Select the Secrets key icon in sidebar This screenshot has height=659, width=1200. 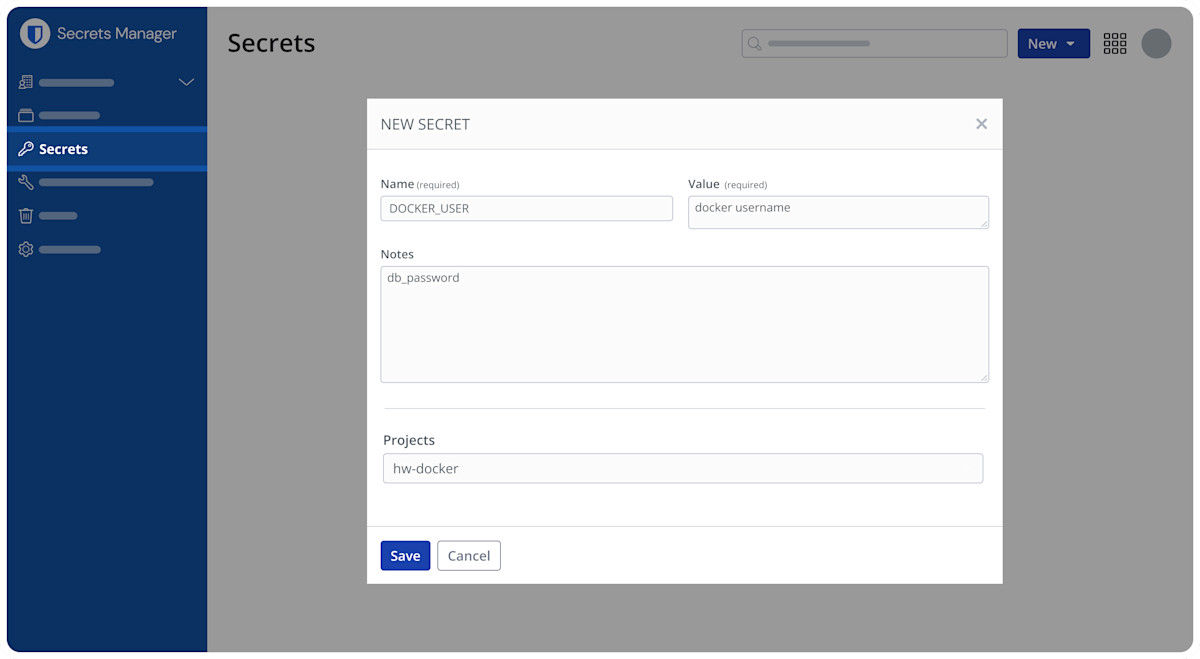[26, 149]
